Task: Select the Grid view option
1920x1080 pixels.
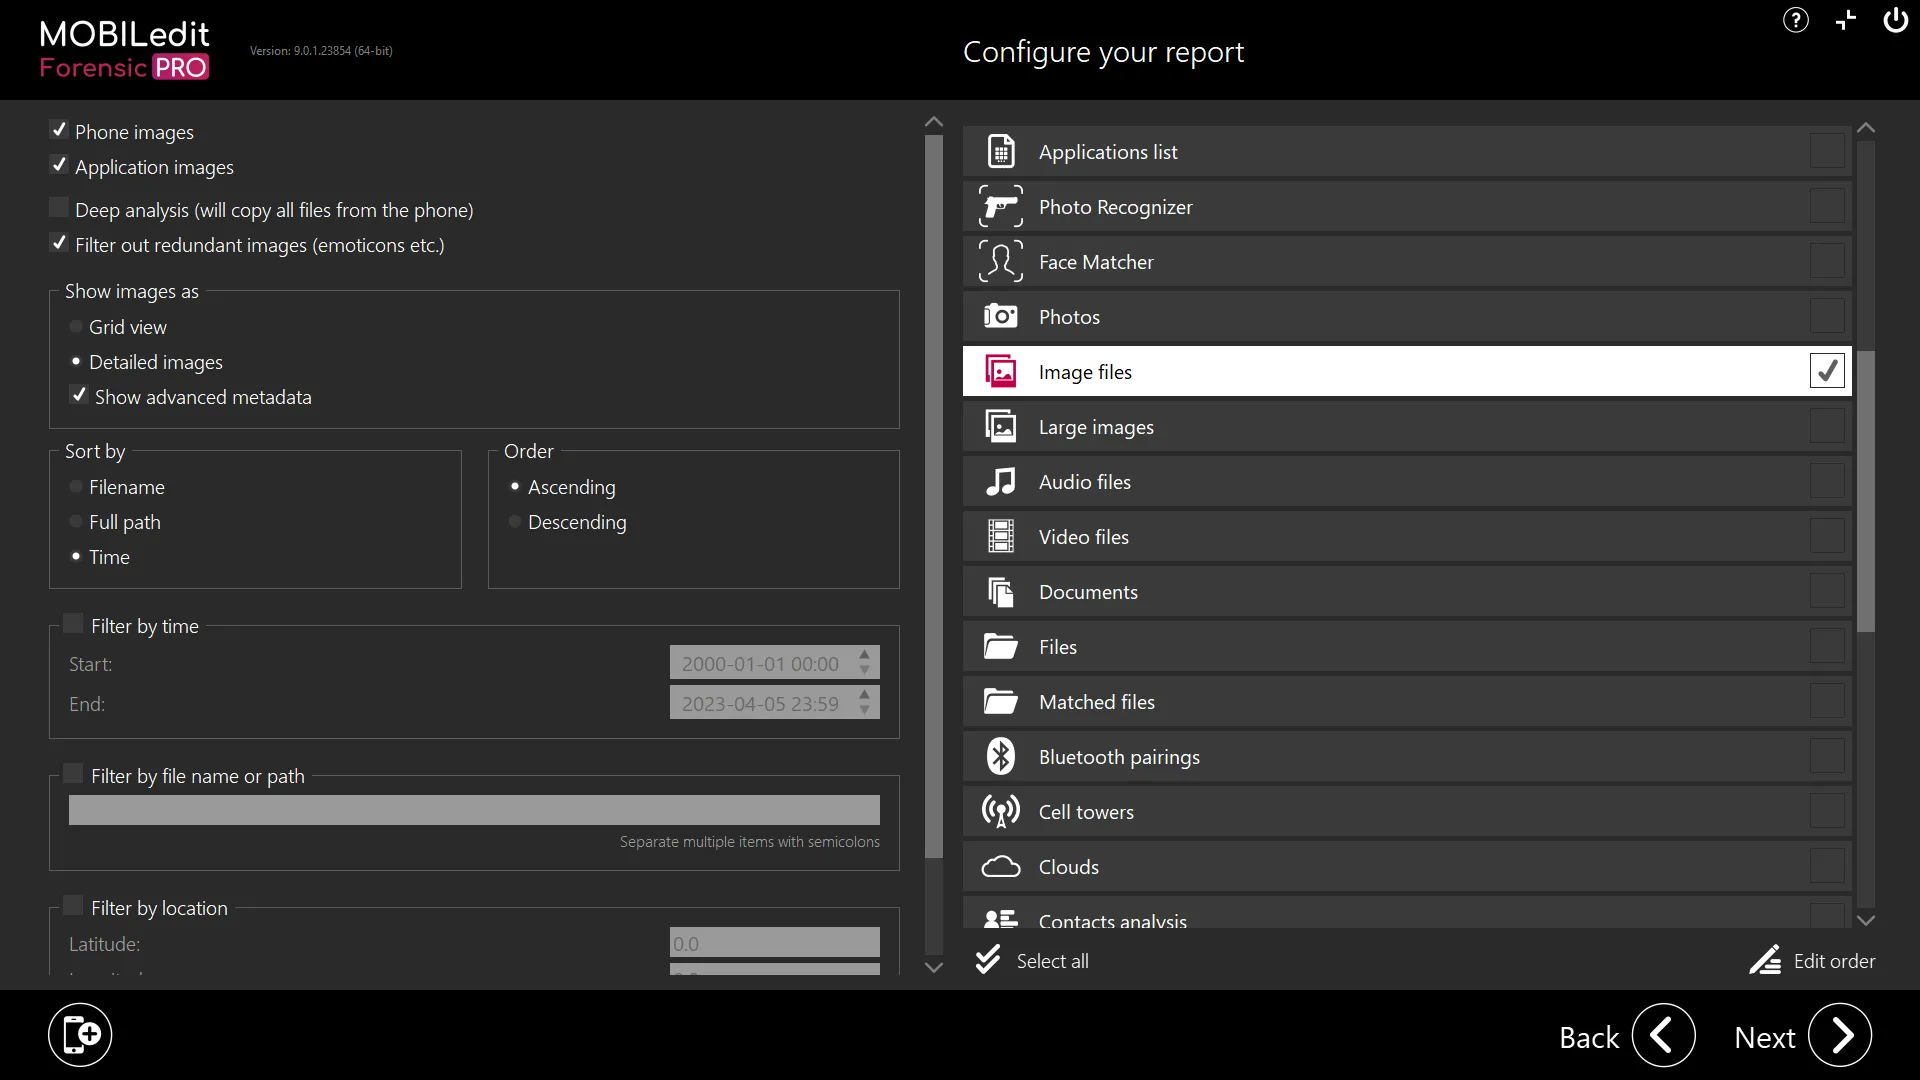Action: click(x=75, y=326)
